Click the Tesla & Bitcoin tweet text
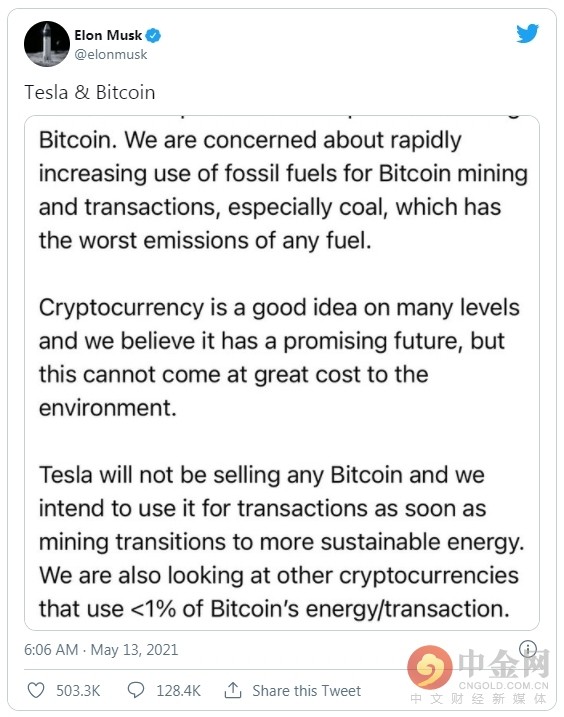 pos(90,92)
